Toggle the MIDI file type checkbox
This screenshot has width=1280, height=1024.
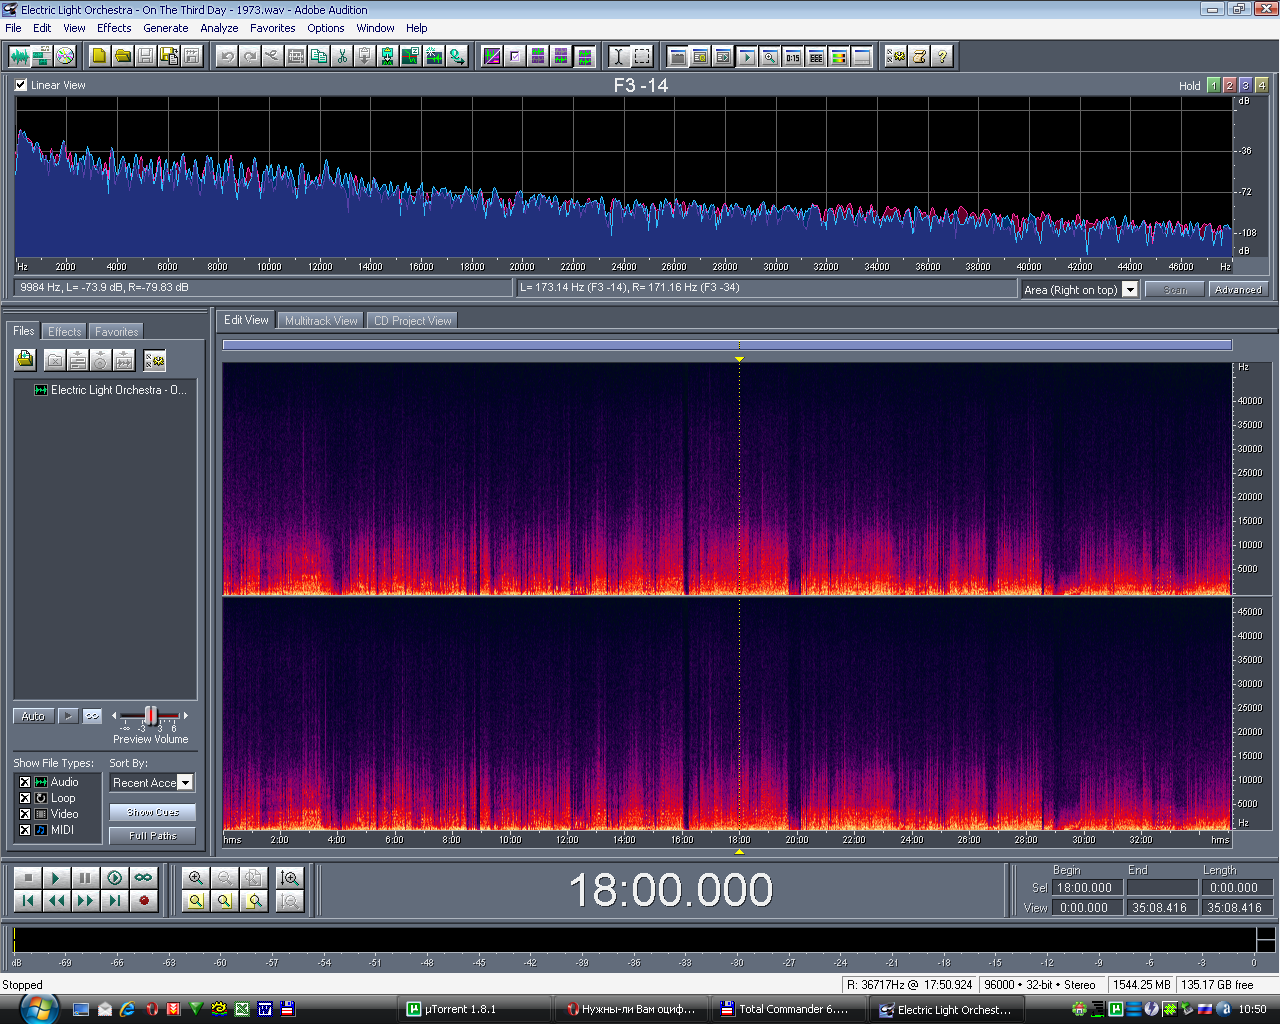pyautogui.click(x=25, y=830)
